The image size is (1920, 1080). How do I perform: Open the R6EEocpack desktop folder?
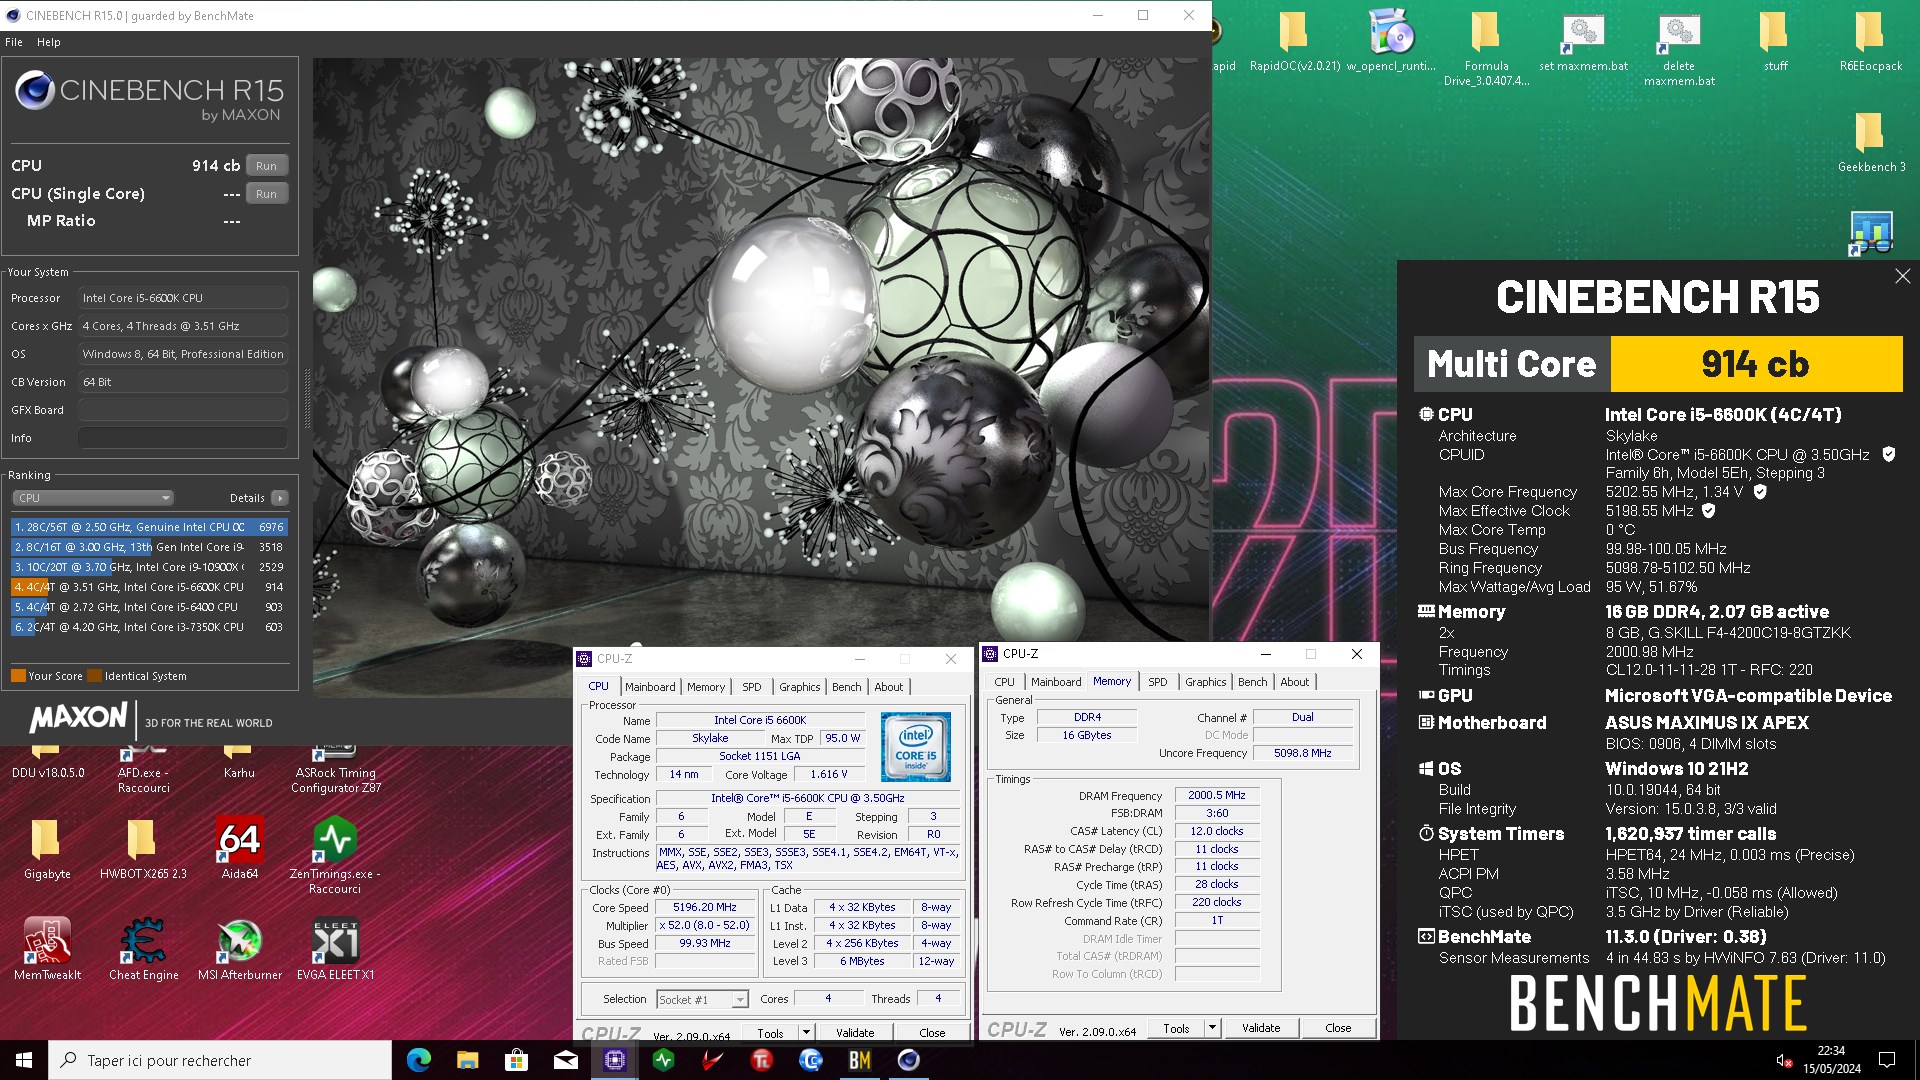[1871, 40]
